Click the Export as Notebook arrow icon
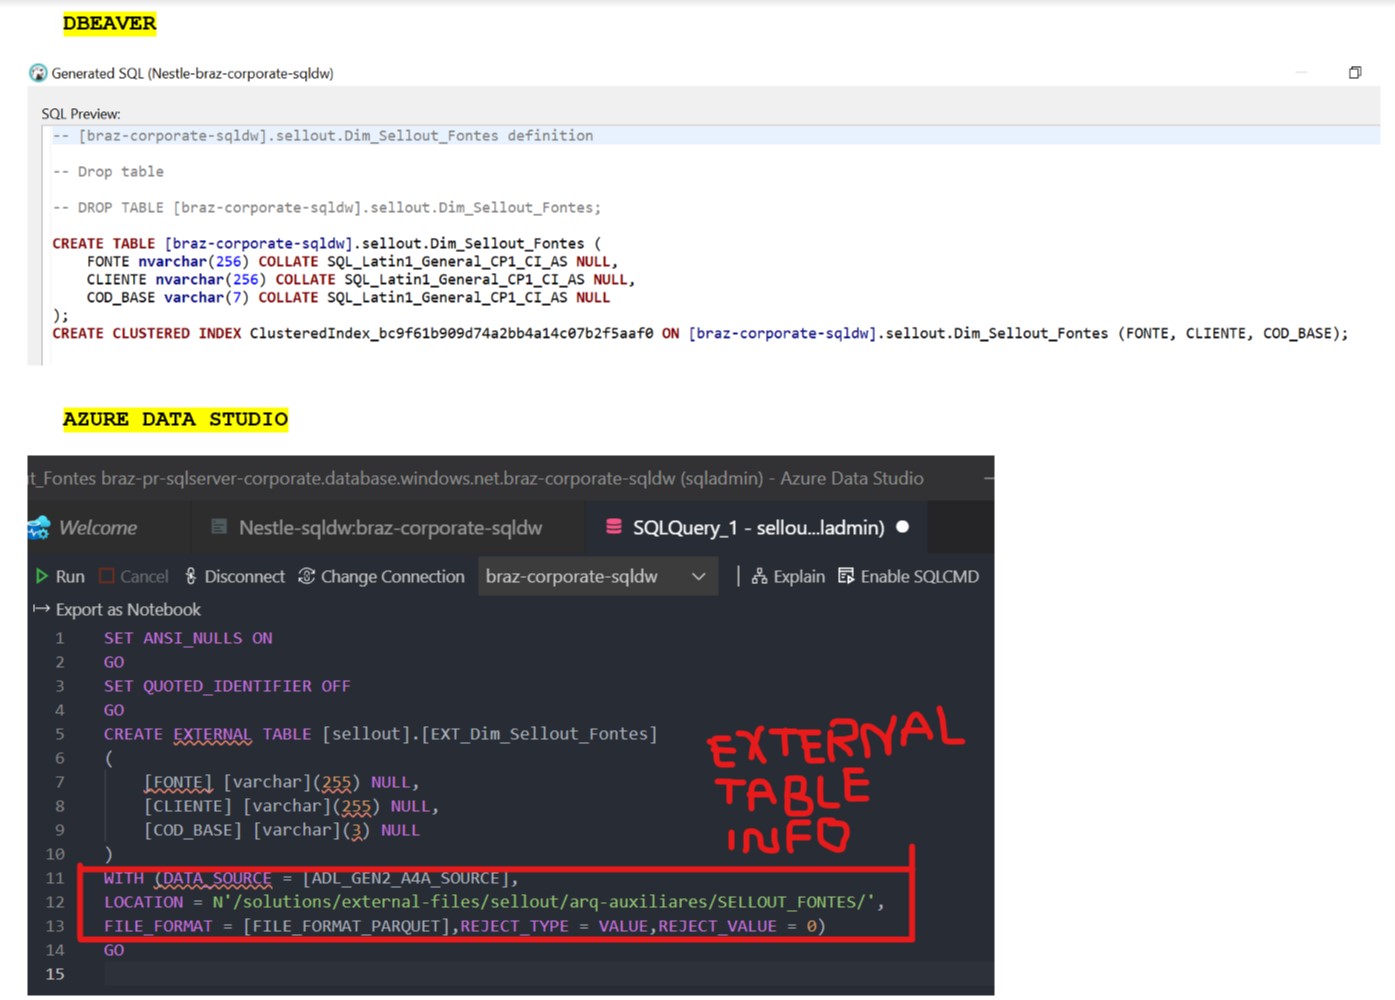 (40, 609)
